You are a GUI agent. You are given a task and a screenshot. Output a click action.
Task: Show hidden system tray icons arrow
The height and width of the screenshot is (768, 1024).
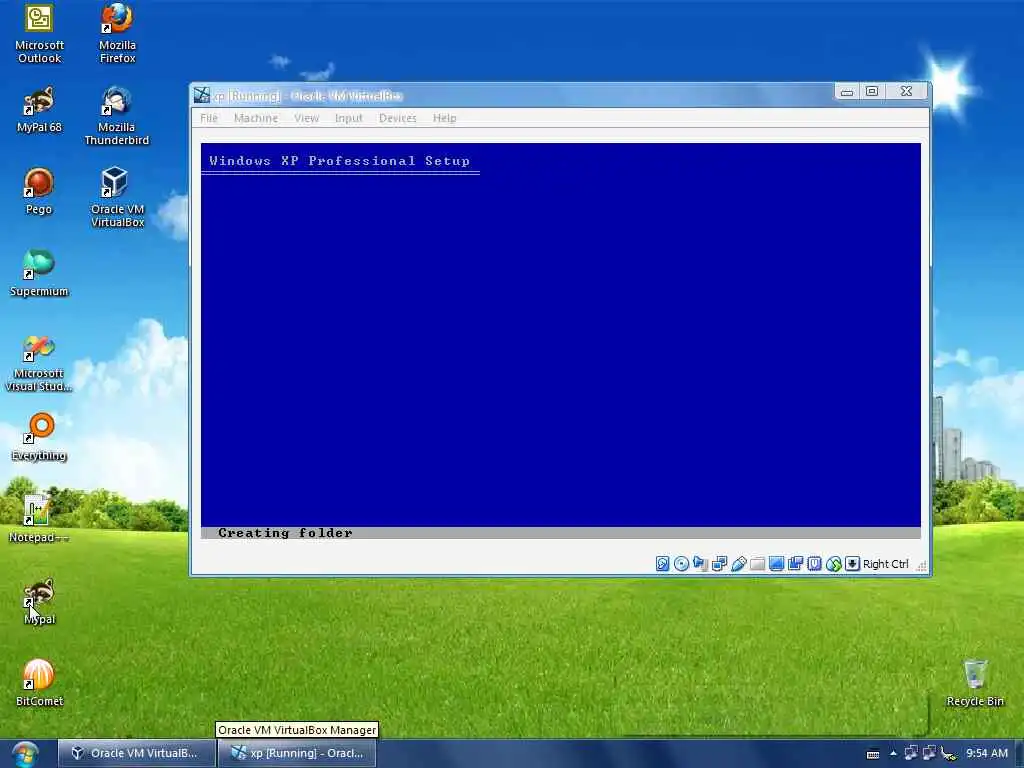tap(893, 753)
